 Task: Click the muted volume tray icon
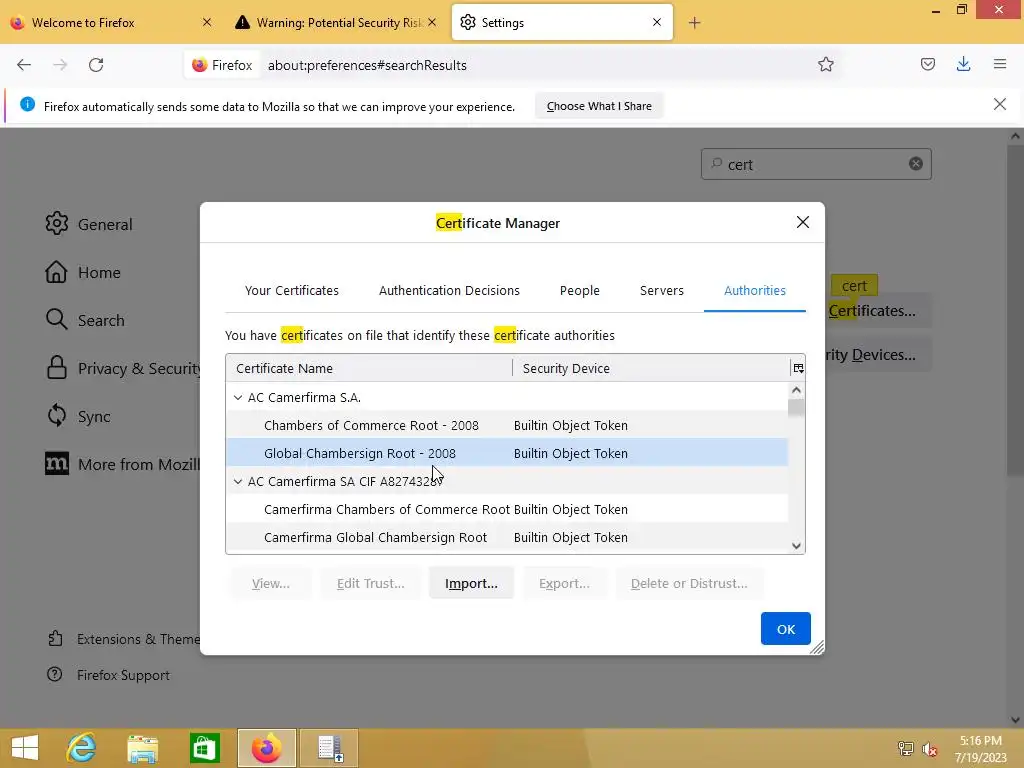tap(930, 749)
